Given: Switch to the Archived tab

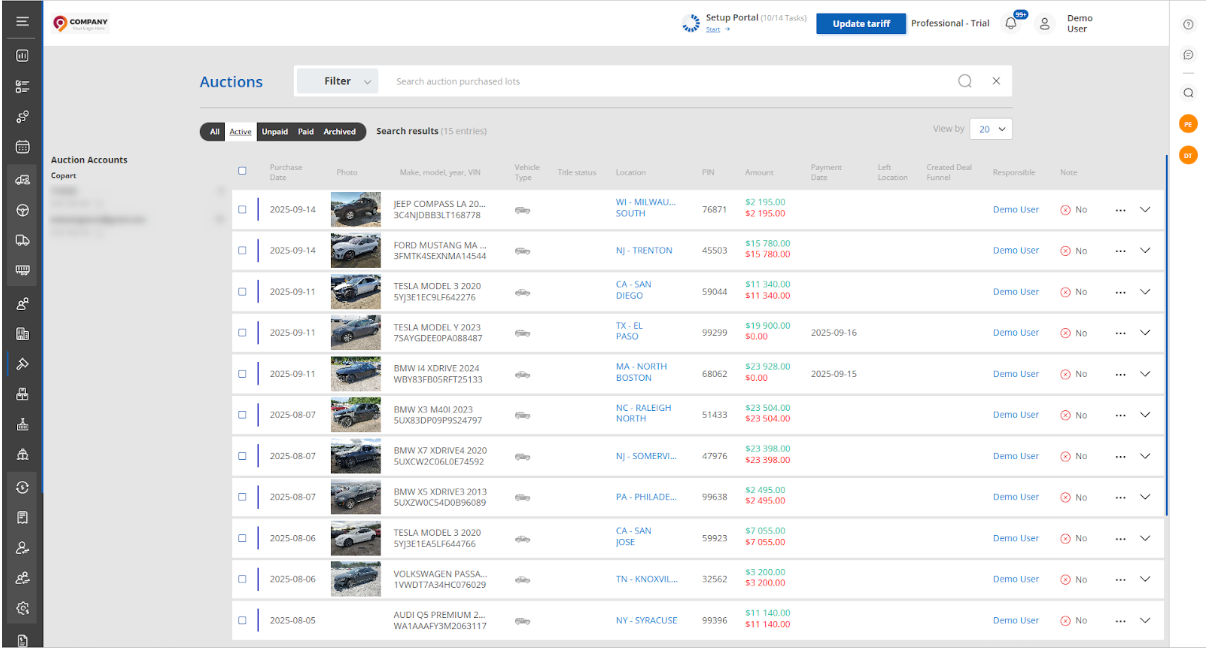Looking at the screenshot, I should (339, 132).
